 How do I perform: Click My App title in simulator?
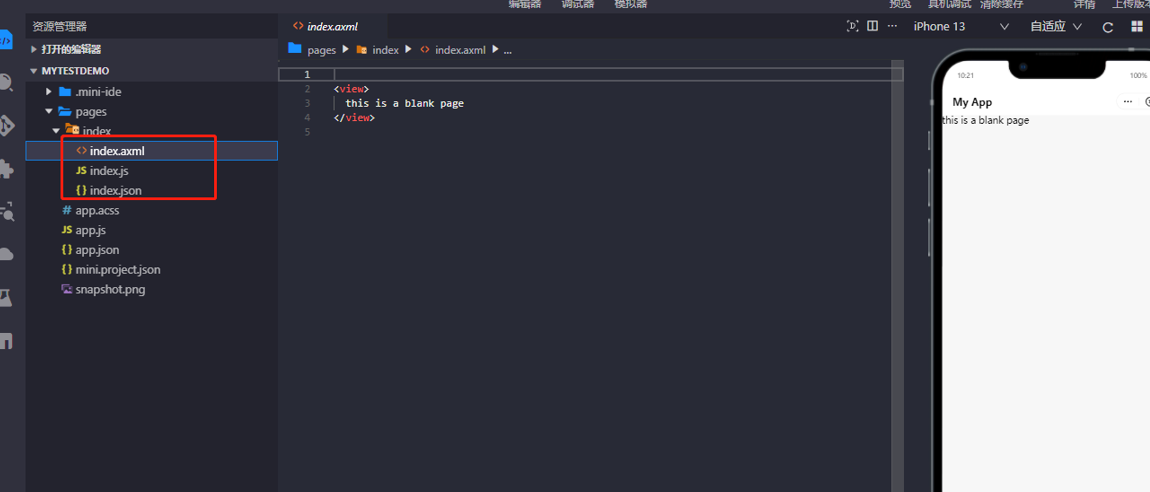click(x=972, y=102)
